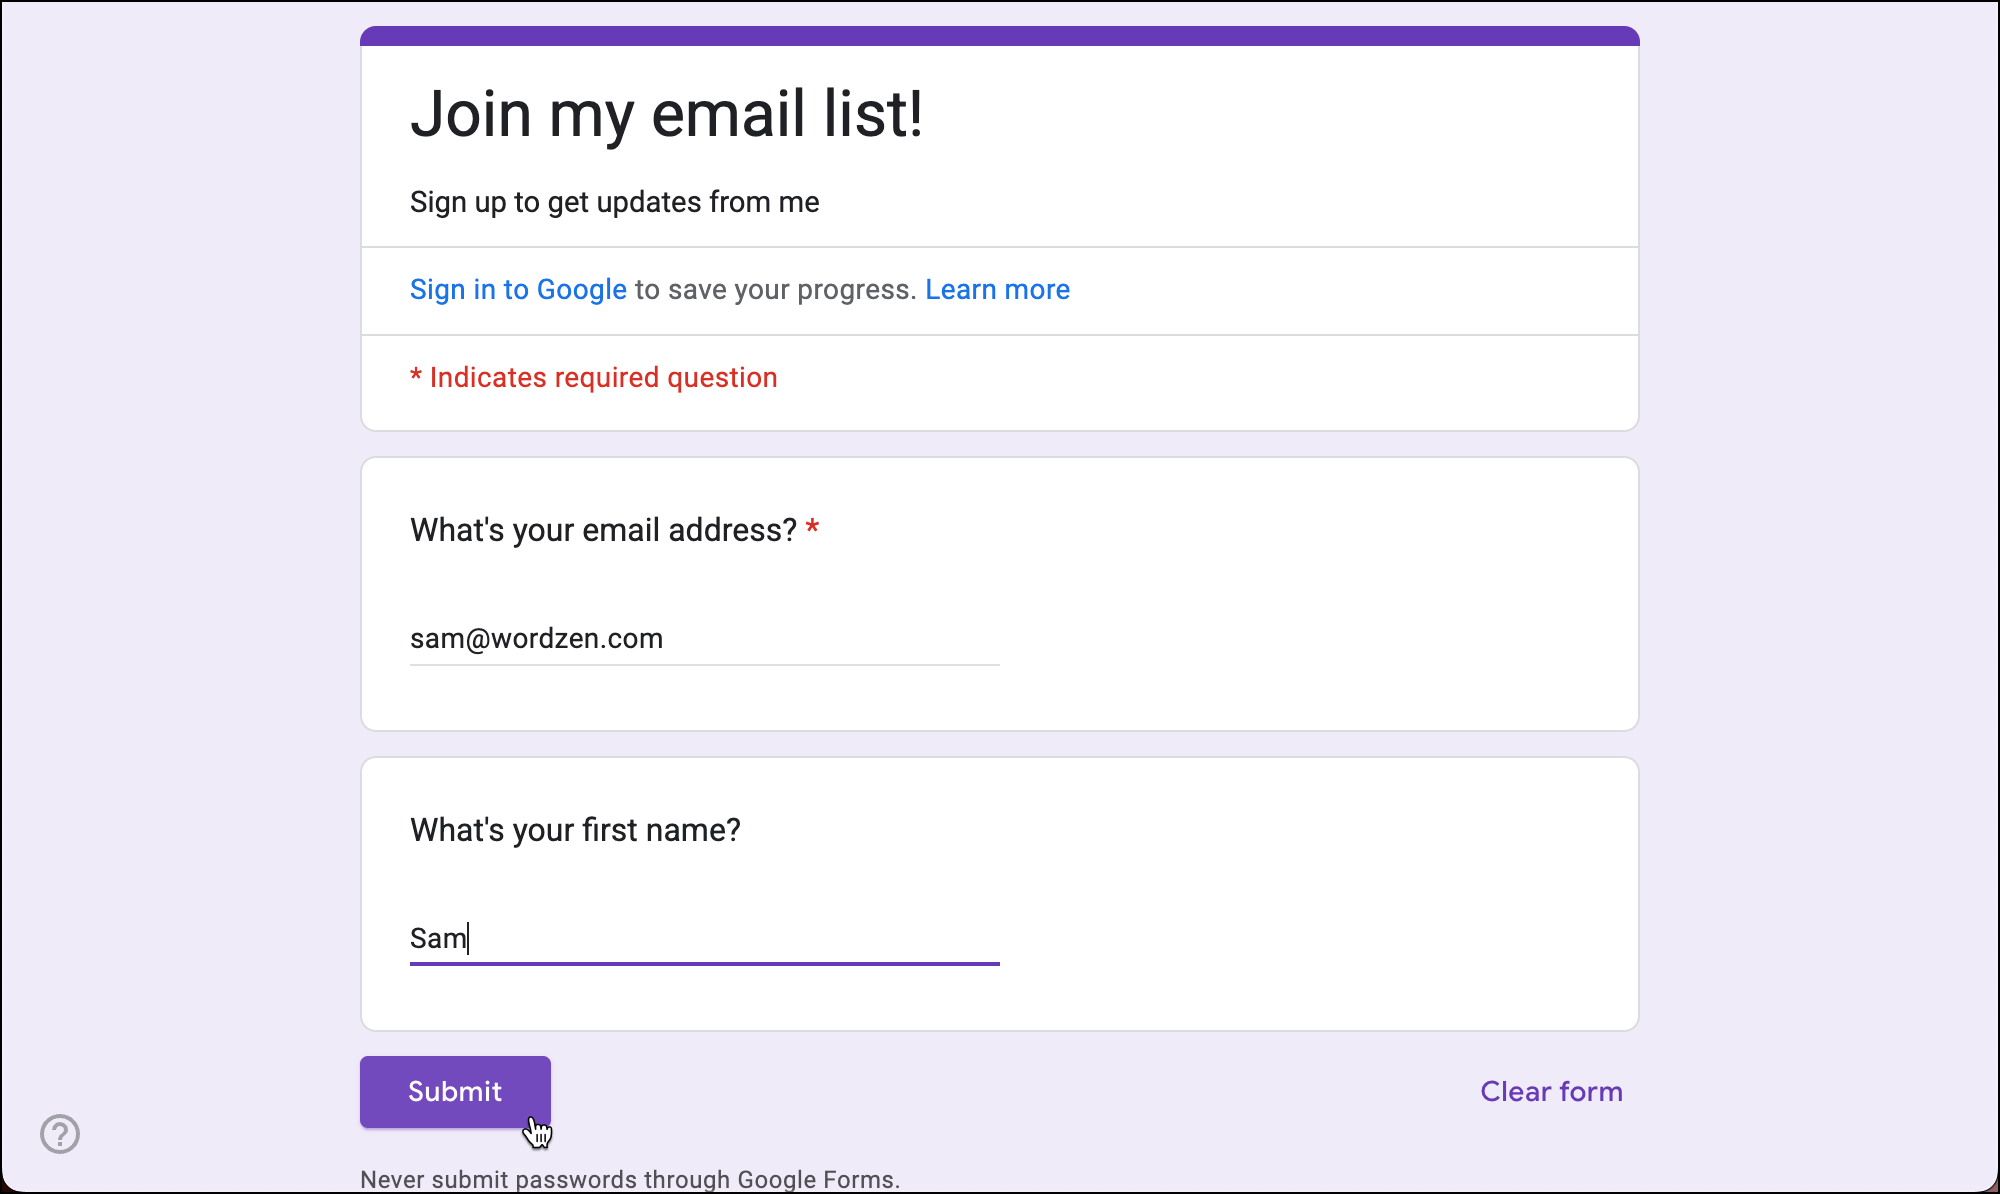Click the purple header bar of the form
The image size is (2000, 1194).
(999, 33)
